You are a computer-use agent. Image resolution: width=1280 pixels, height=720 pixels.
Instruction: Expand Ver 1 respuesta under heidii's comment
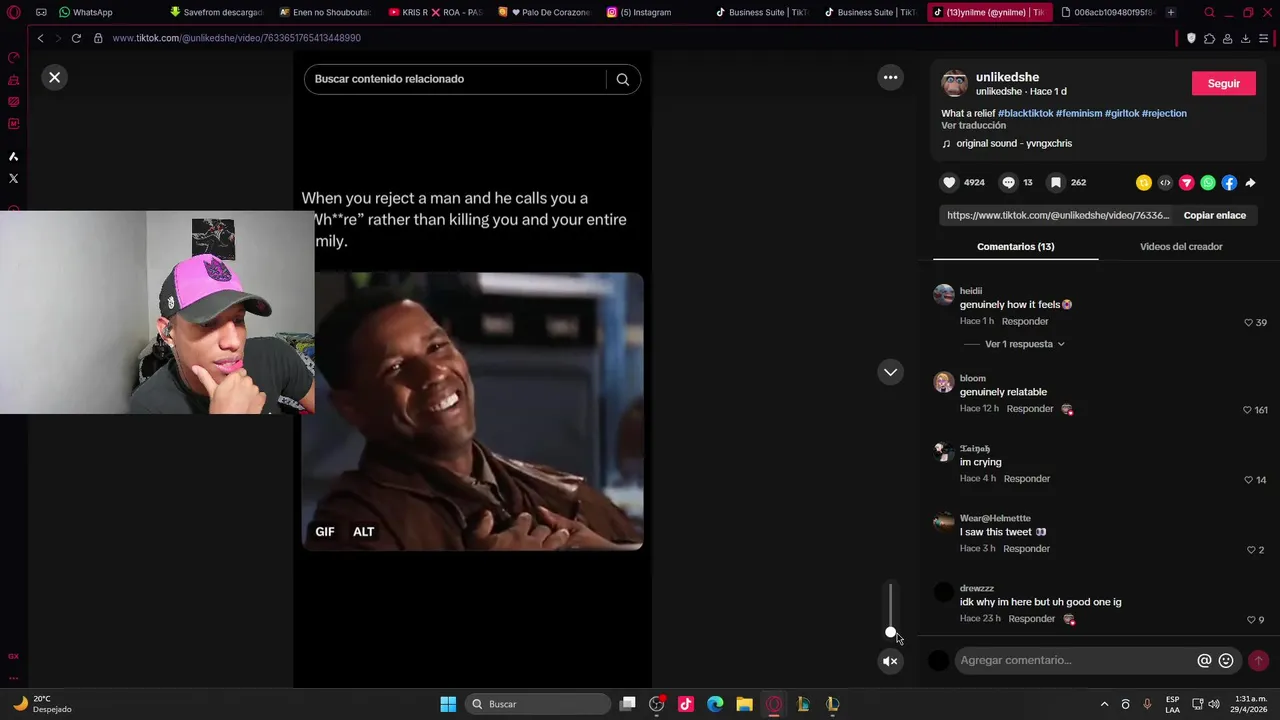[1024, 344]
